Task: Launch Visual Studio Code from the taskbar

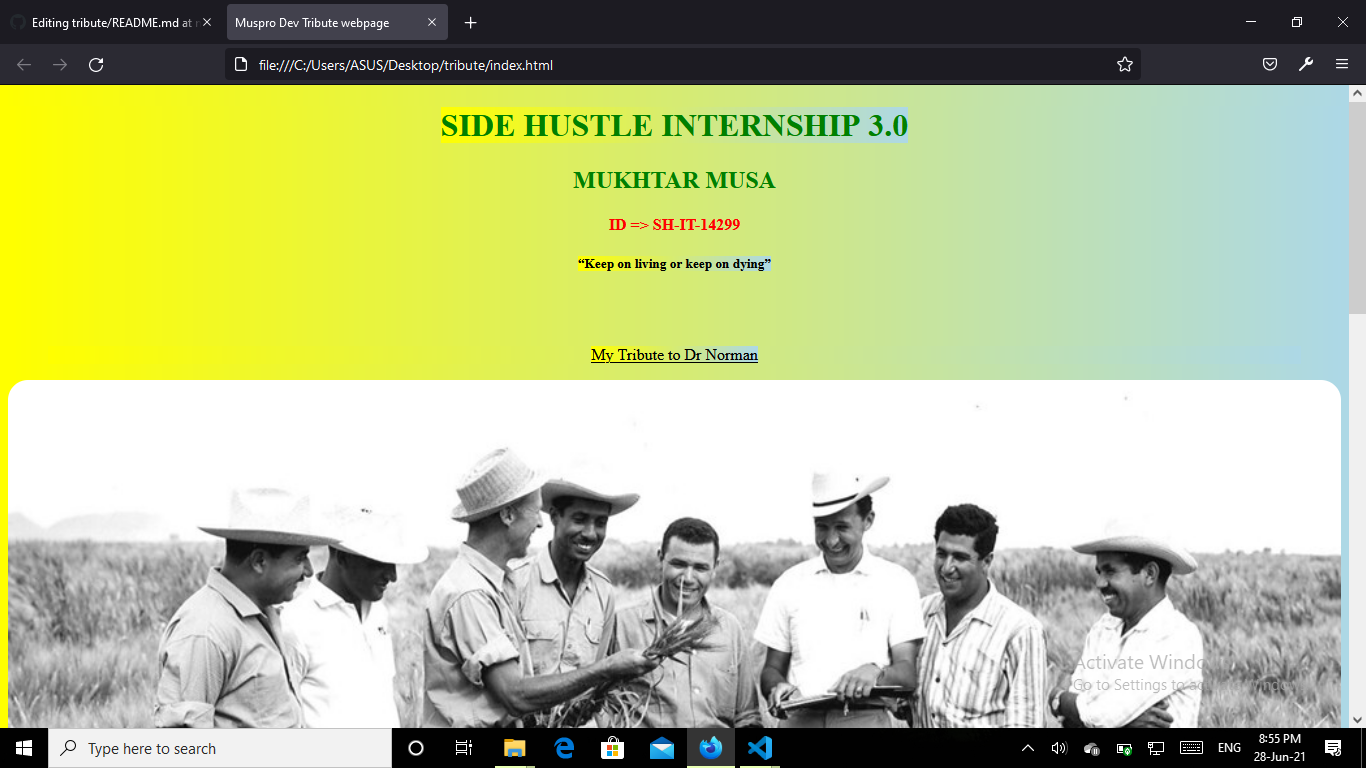Action: click(x=760, y=747)
